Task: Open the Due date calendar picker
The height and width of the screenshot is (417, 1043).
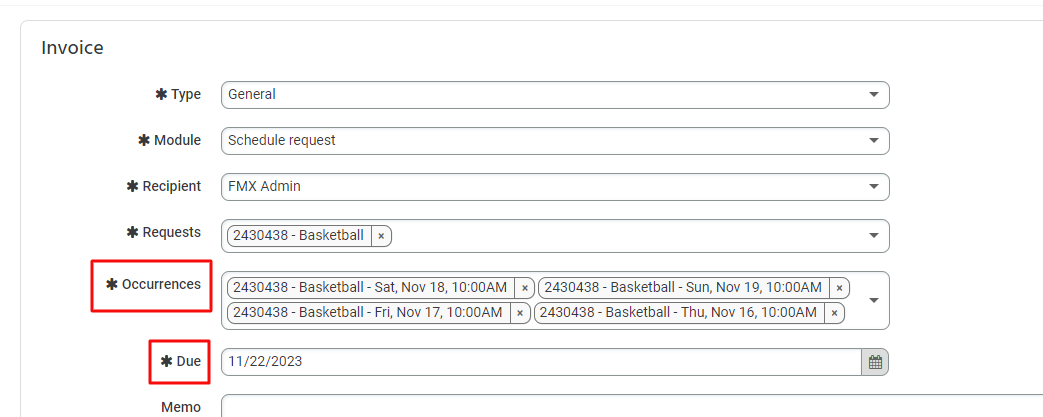Action: [x=875, y=362]
